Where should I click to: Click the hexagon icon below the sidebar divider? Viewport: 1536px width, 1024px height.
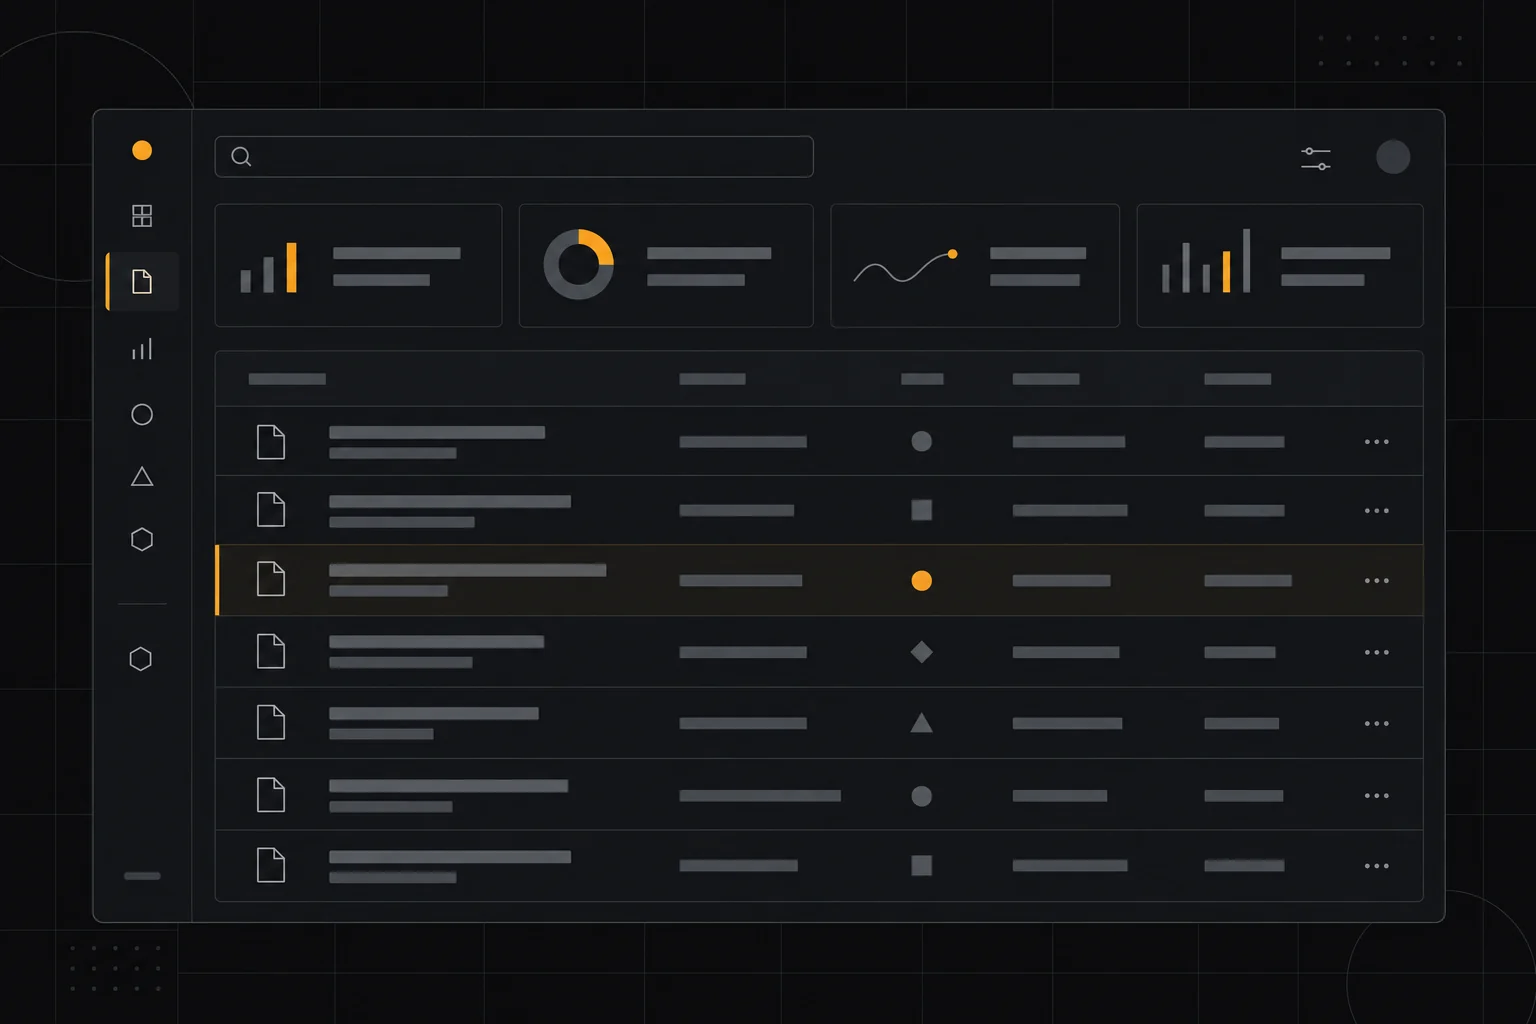[x=141, y=659]
